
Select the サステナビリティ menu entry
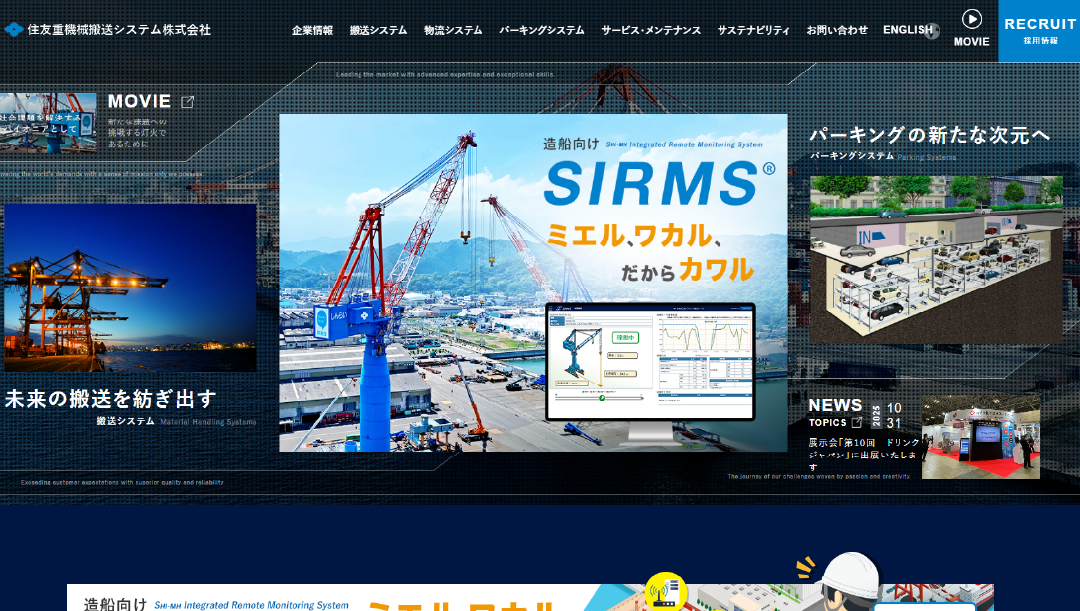point(755,31)
